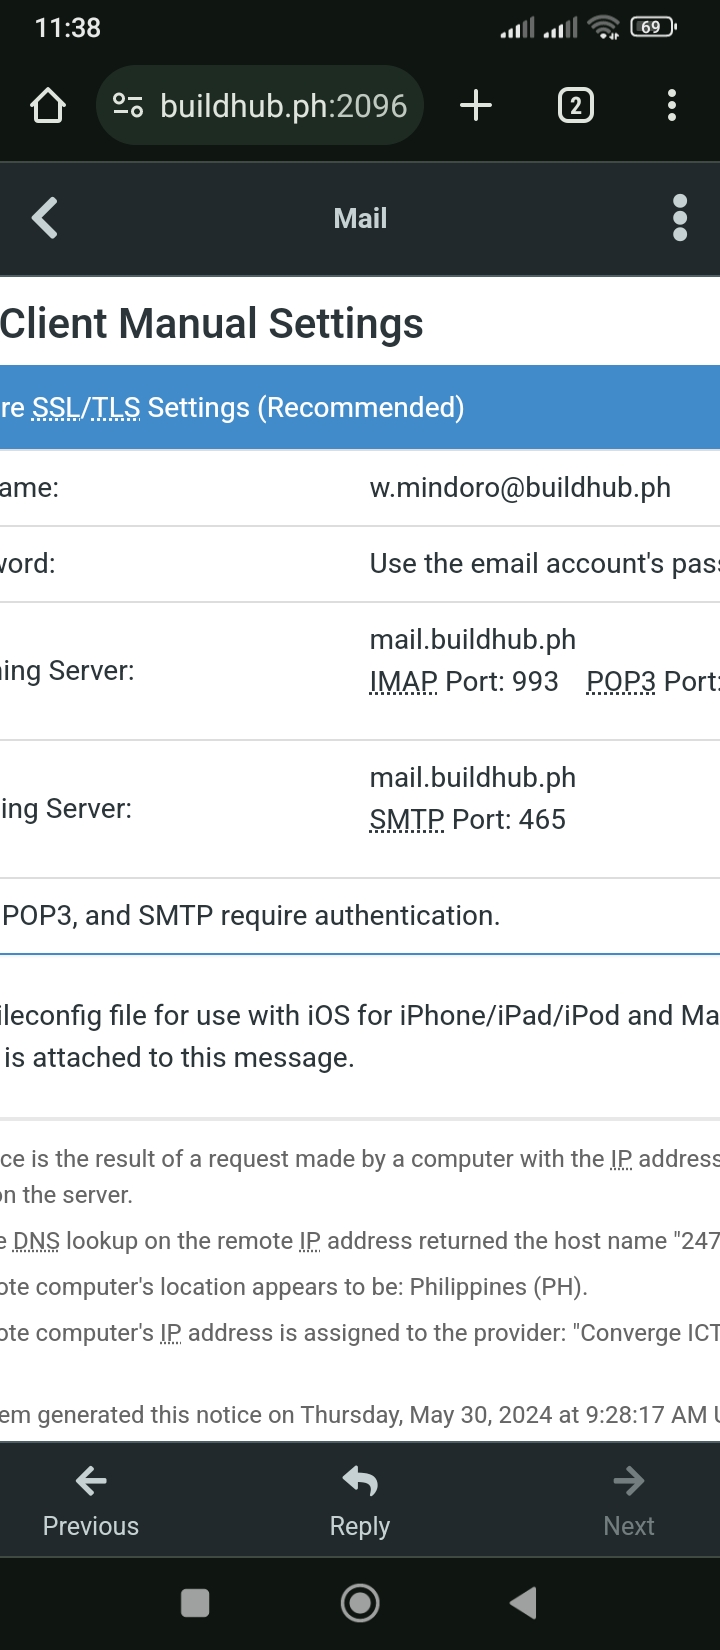Image resolution: width=720 pixels, height=1650 pixels.
Task: Open the tab switcher showing 2 tabs
Action: (575, 105)
